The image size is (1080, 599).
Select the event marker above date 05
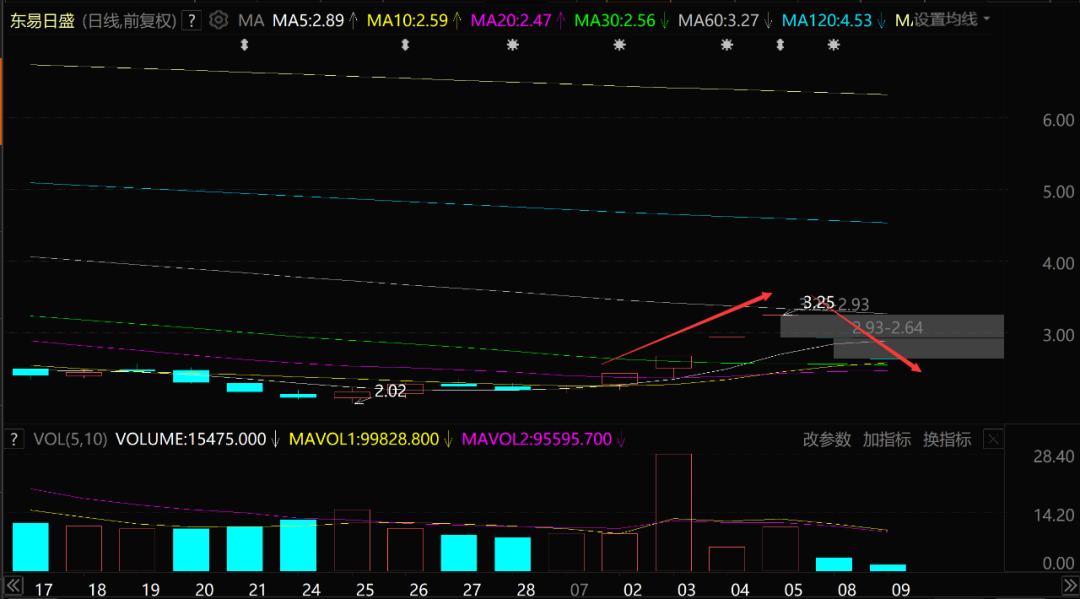tap(780, 45)
